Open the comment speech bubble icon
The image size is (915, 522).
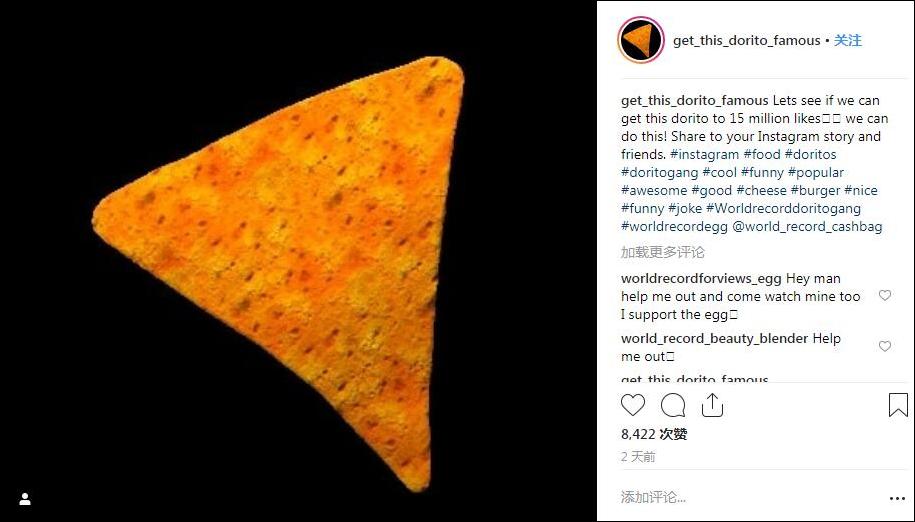click(673, 405)
